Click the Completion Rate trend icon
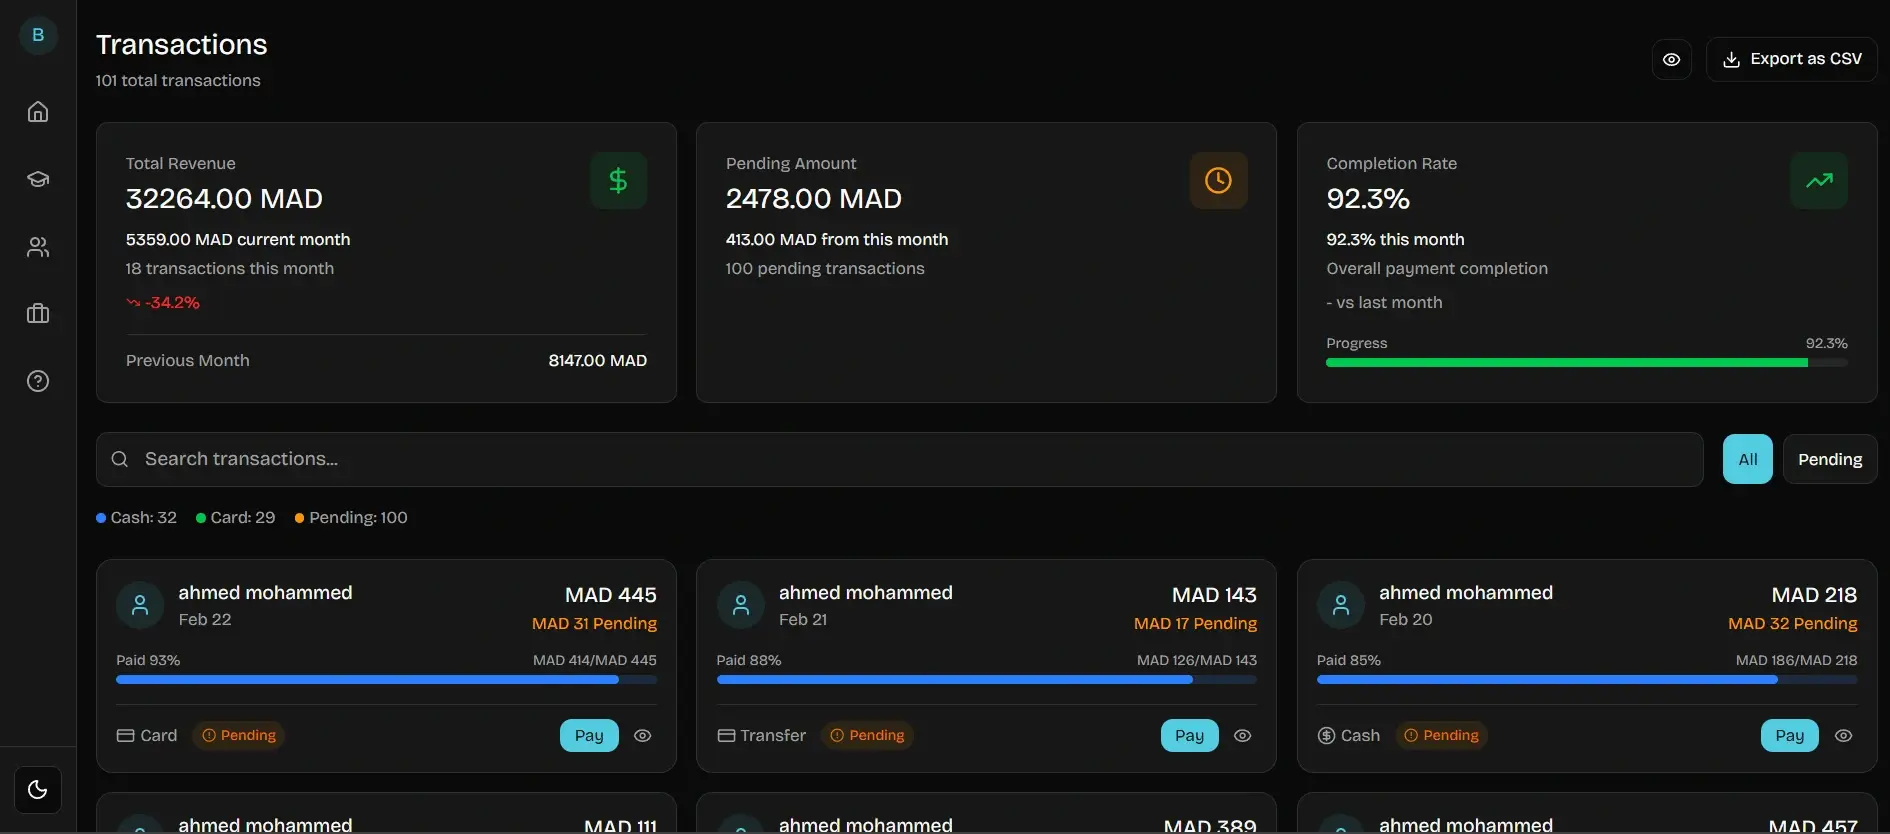 tap(1818, 181)
